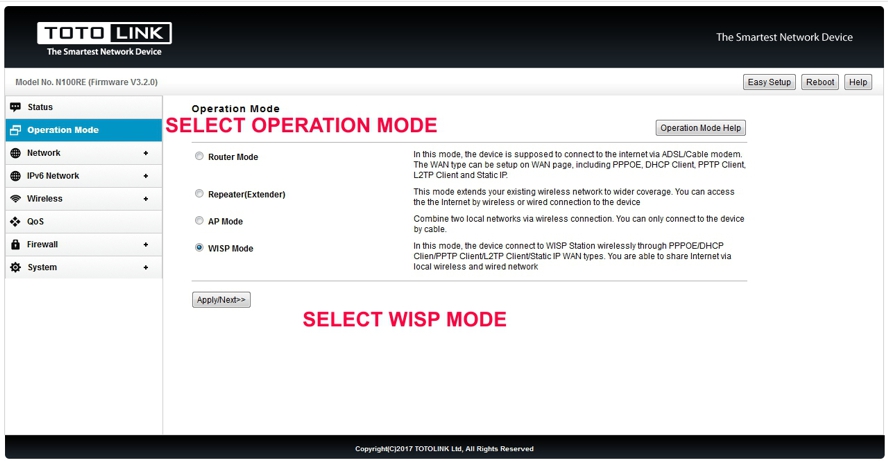This screenshot has width=888, height=461.
Task: Select the Repeater(Extender) radio button
Action: coord(199,194)
